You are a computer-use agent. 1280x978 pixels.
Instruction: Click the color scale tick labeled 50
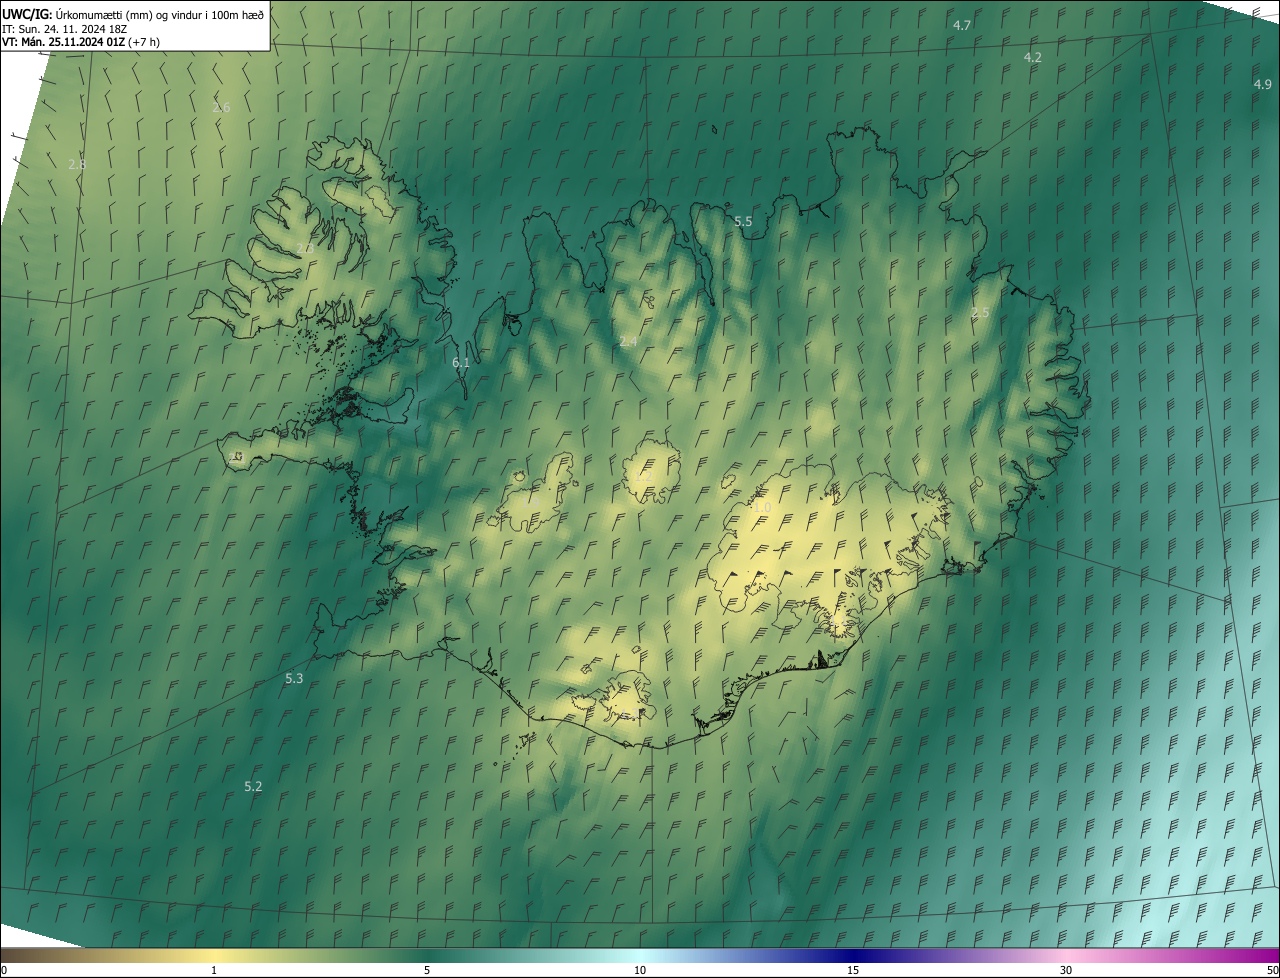(1272, 970)
